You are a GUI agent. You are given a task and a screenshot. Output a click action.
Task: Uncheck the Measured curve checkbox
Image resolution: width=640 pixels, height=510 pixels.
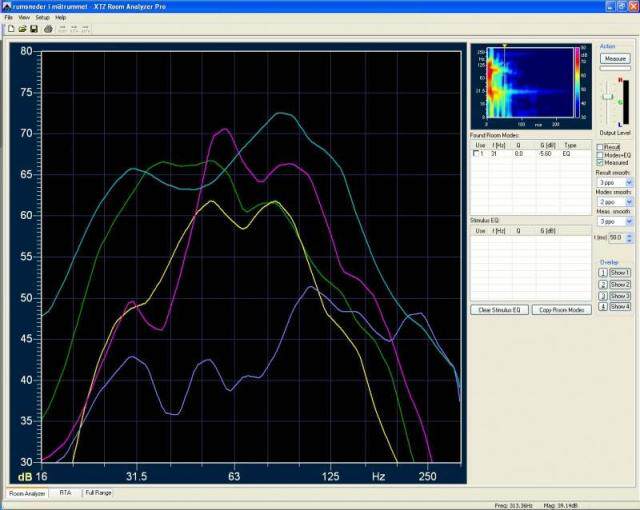click(600, 163)
